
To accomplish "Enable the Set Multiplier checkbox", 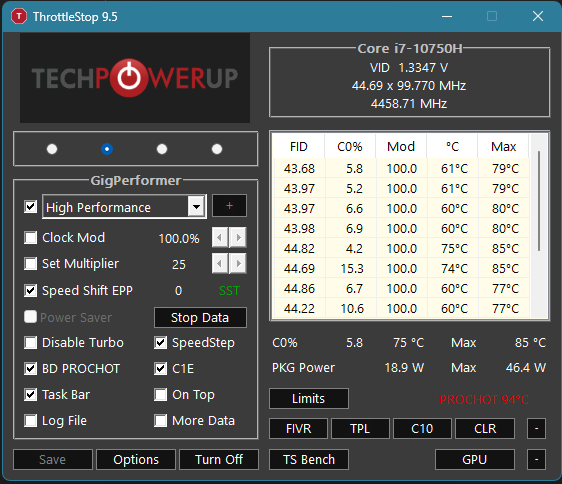I will (30, 264).
